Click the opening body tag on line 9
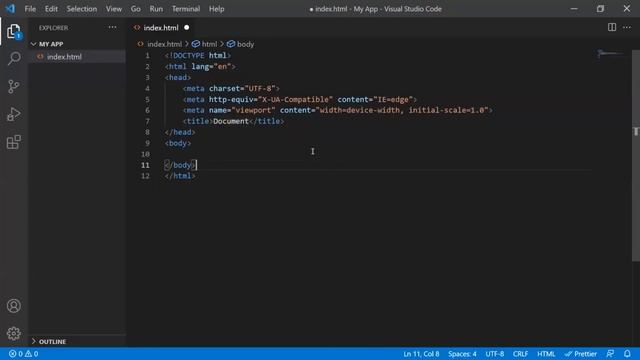Image resolution: width=640 pixels, height=360 pixels. coord(178,143)
